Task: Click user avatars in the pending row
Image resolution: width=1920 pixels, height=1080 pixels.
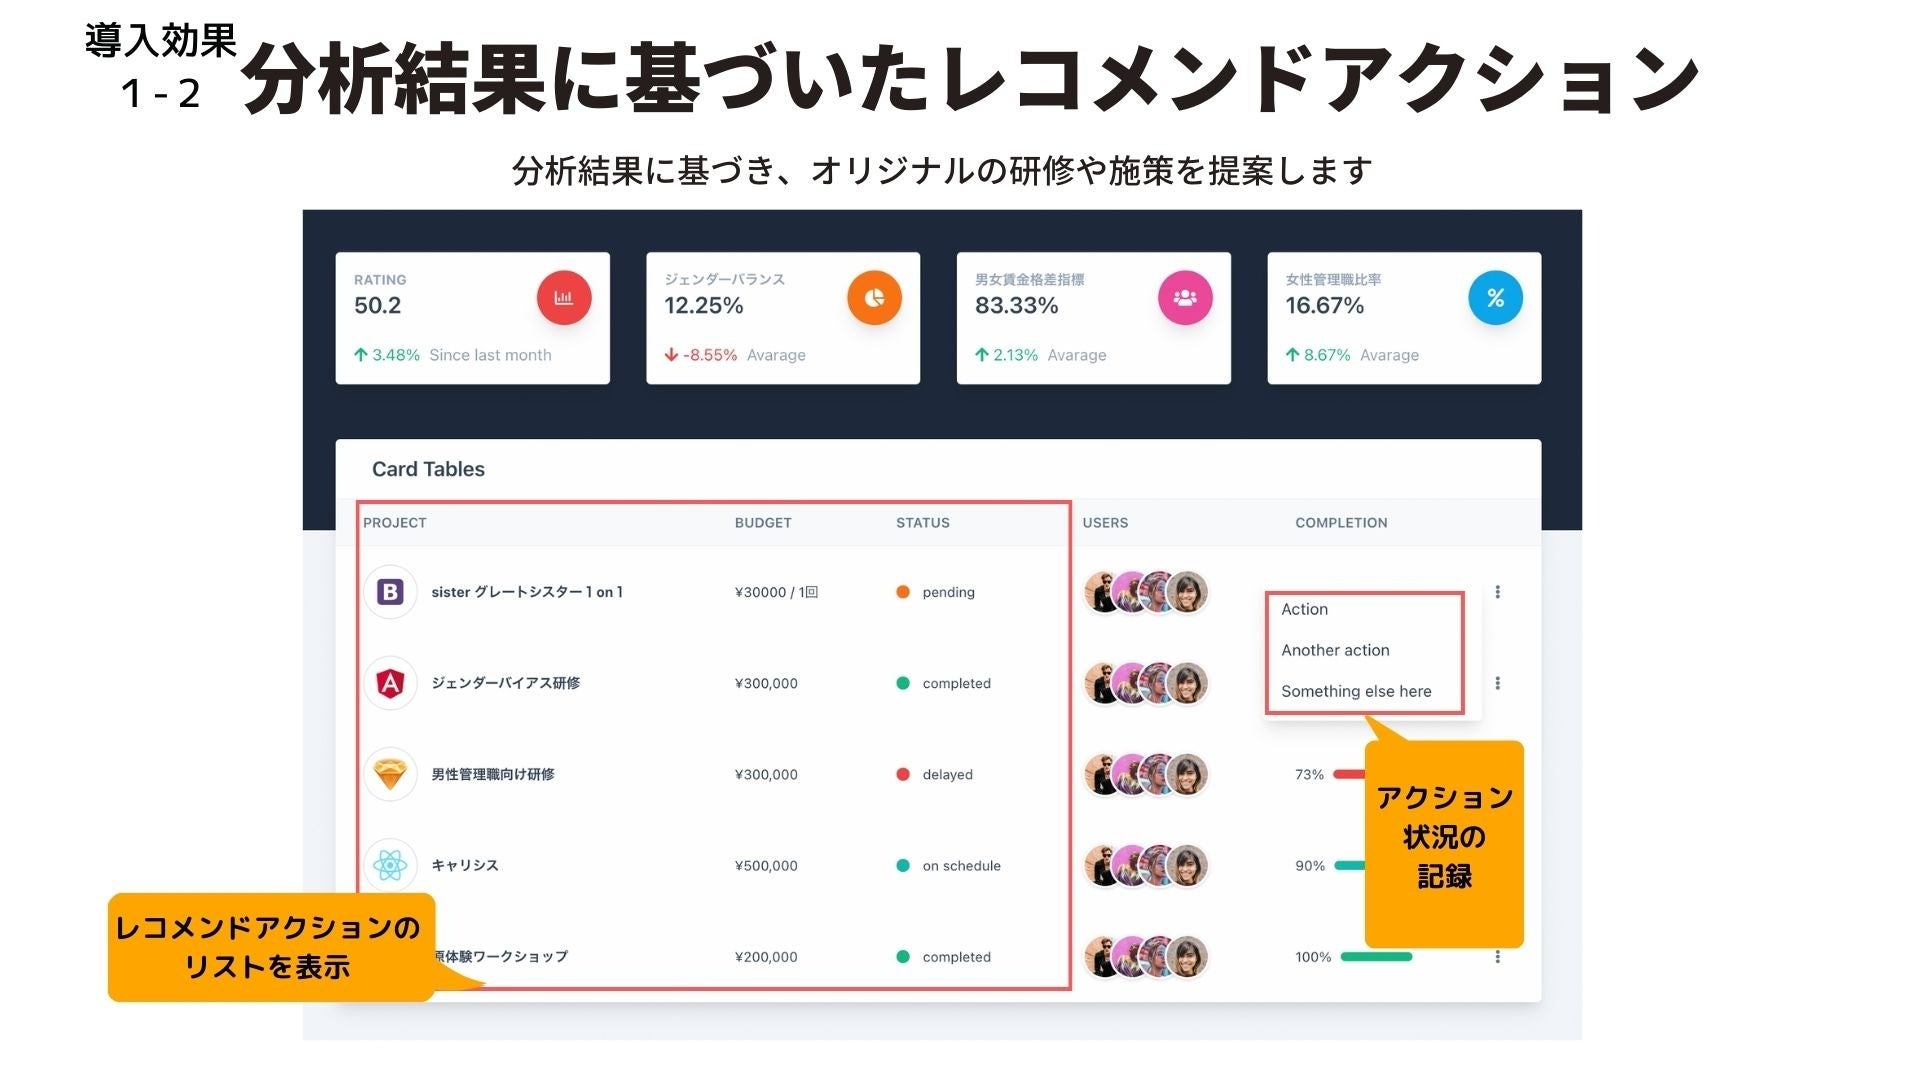Action: tap(1146, 592)
